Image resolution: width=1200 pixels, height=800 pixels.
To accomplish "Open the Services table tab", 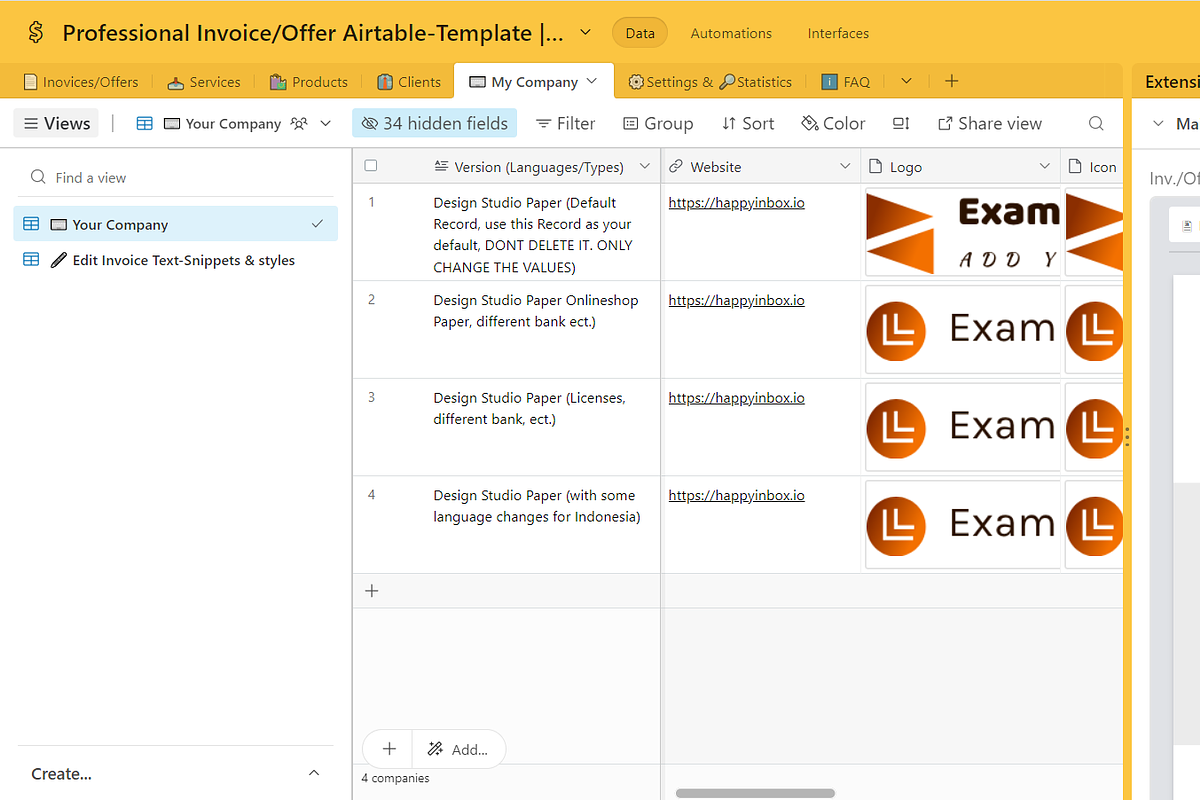I will click(x=203, y=82).
